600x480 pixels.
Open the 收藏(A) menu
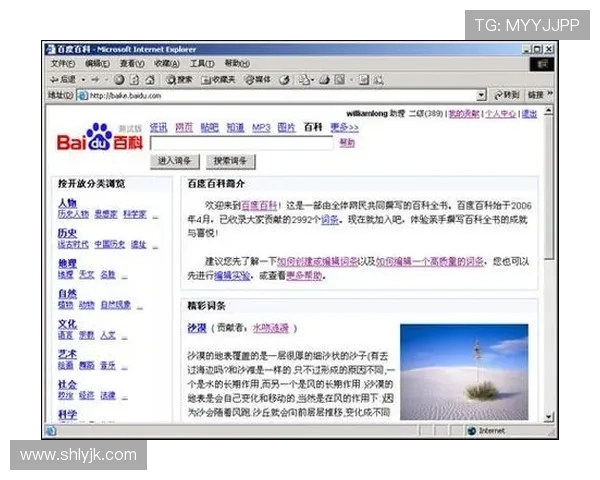pyautogui.click(x=167, y=64)
